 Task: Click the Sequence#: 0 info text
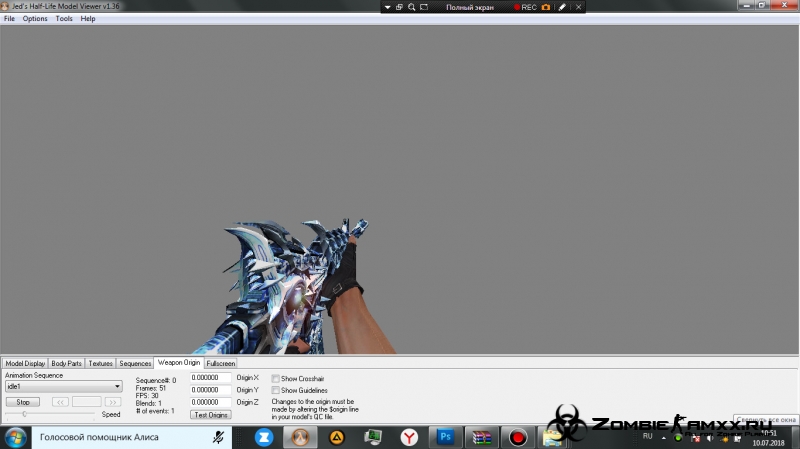point(156,380)
